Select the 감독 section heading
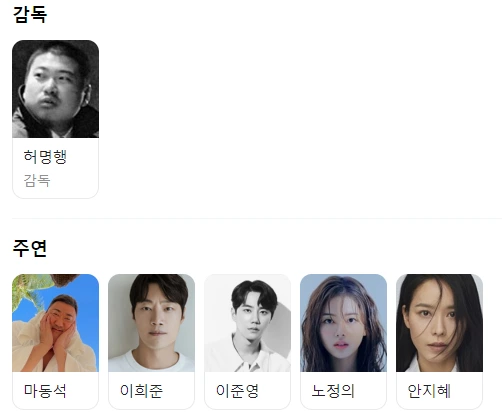 (x=30, y=15)
